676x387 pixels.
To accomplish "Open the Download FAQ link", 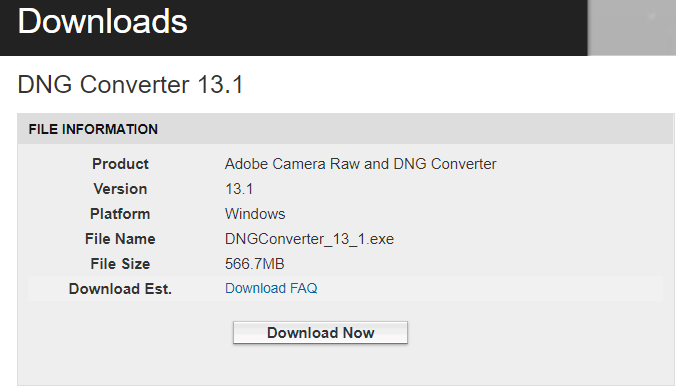I will click(271, 288).
